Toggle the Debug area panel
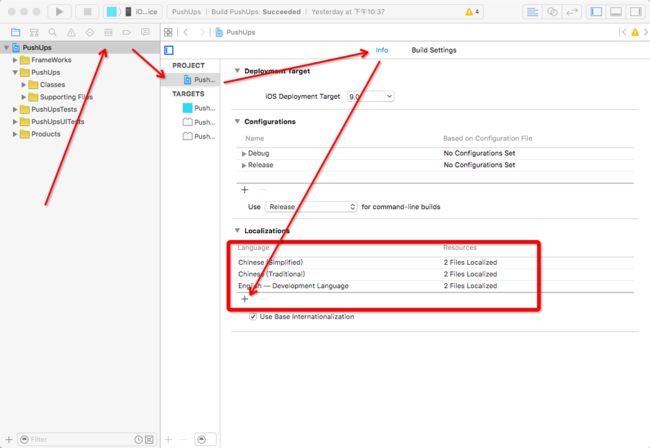 (616, 12)
